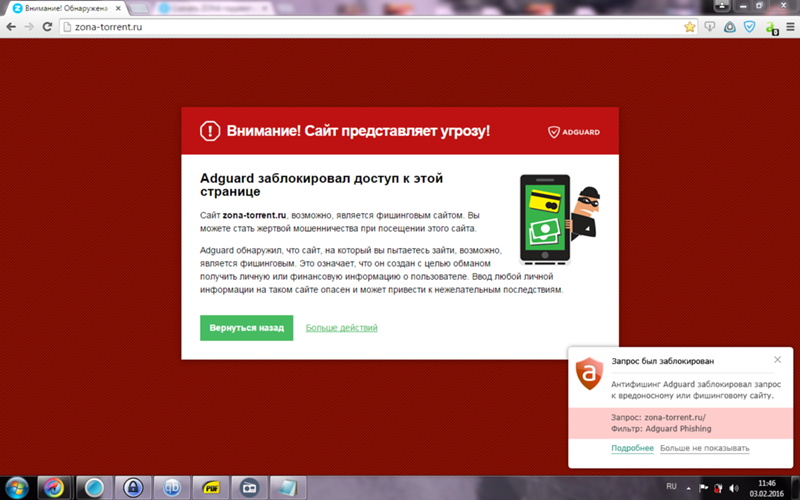Open the blue circle Zona taskbar icon
The image size is (800, 500).
pyautogui.click(x=94, y=488)
